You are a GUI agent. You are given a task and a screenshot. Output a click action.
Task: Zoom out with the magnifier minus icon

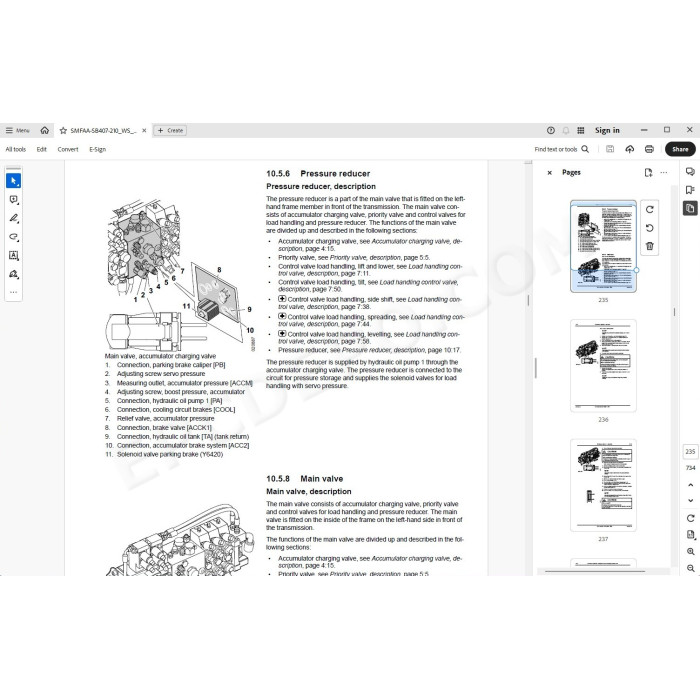[x=690, y=569]
